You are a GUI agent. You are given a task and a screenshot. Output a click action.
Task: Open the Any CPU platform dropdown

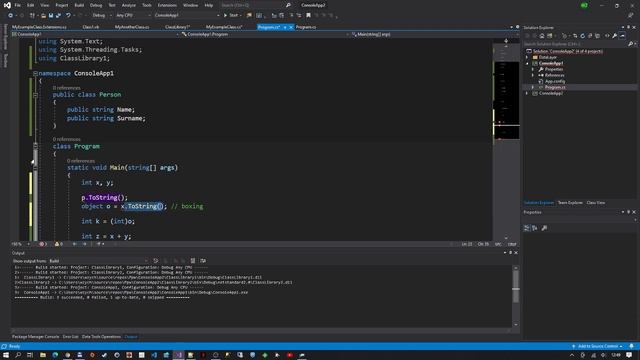pyautogui.click(x=133, y=15)
